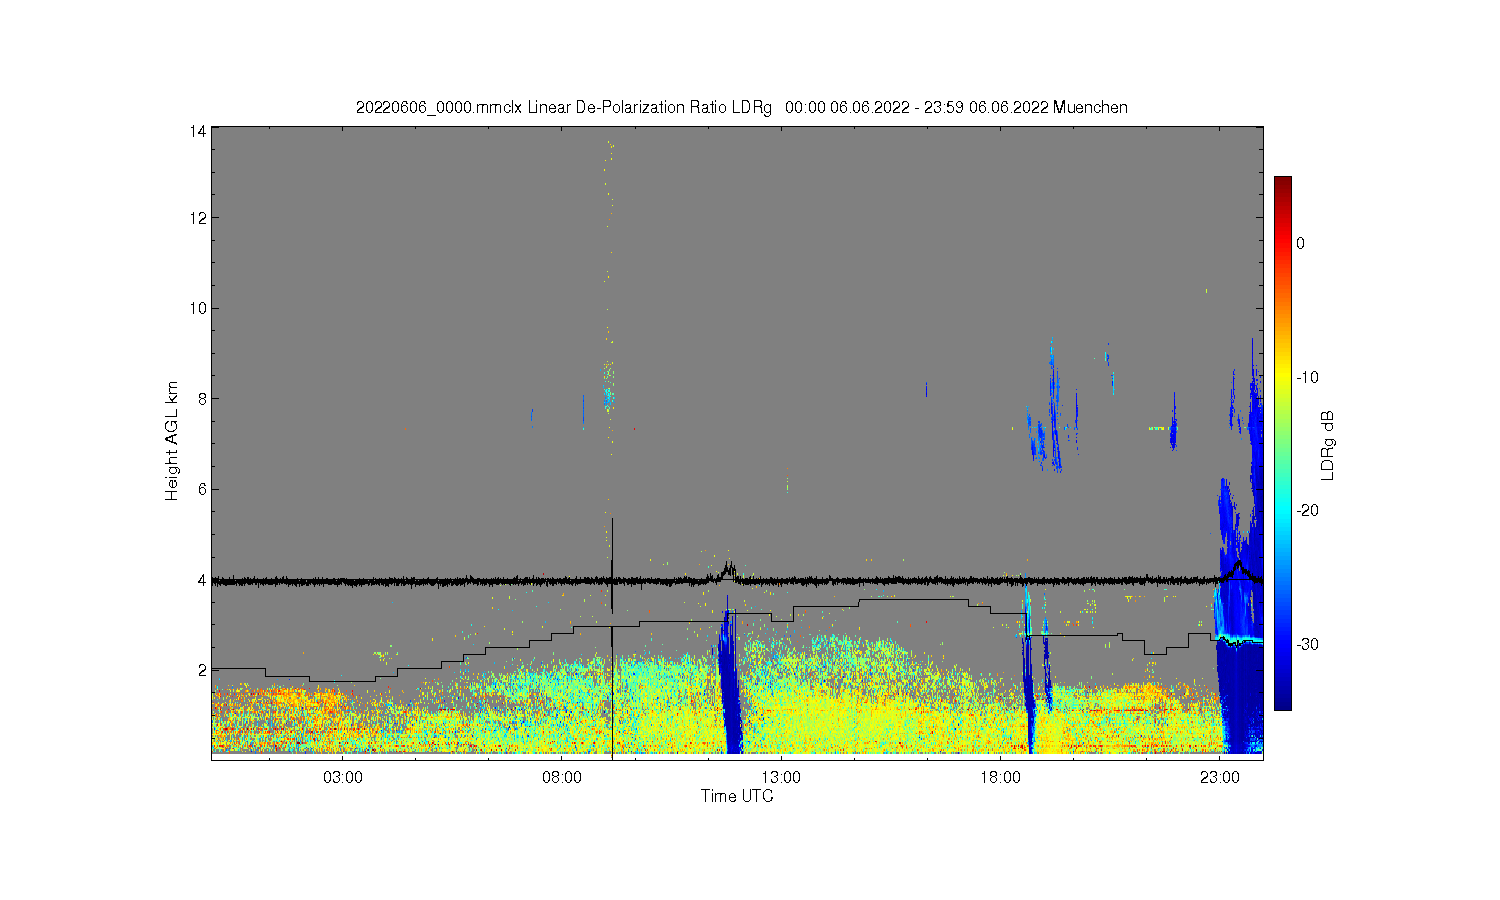
Task: Click the 13:00 time tick label
Action: point(781,777)
